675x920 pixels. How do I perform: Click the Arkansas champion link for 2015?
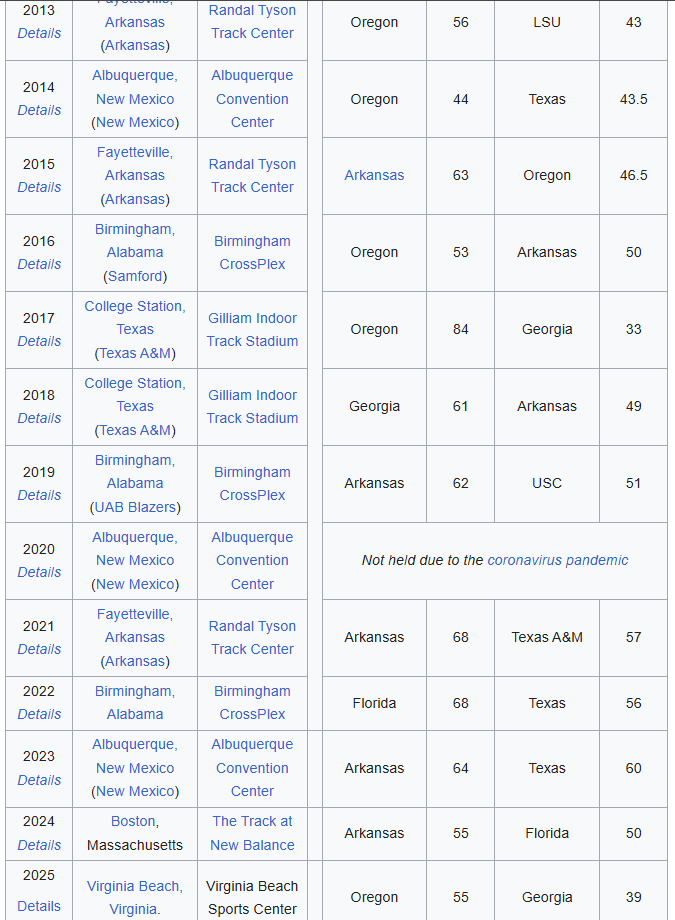(374, 175)
